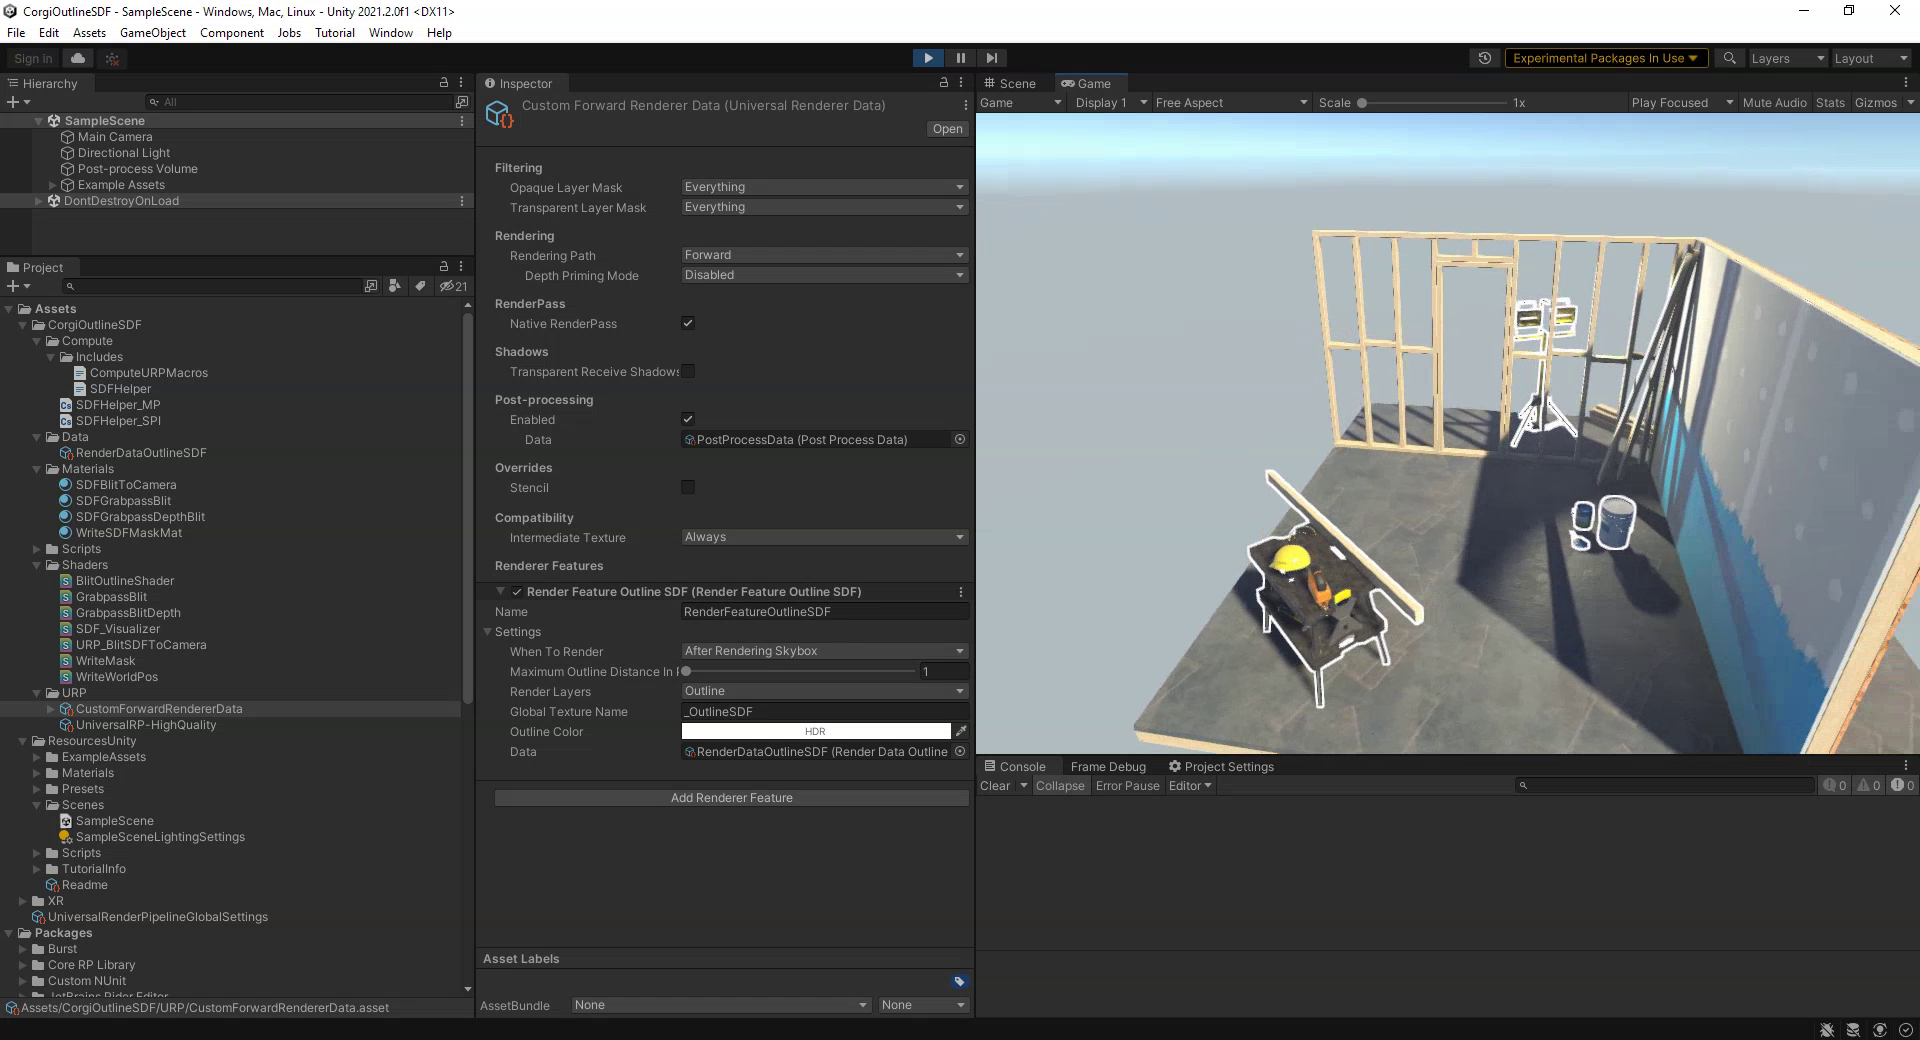The image size is (1920, 1040).
Task: Open Game view panel options menu
Action: pos(1905,83)
